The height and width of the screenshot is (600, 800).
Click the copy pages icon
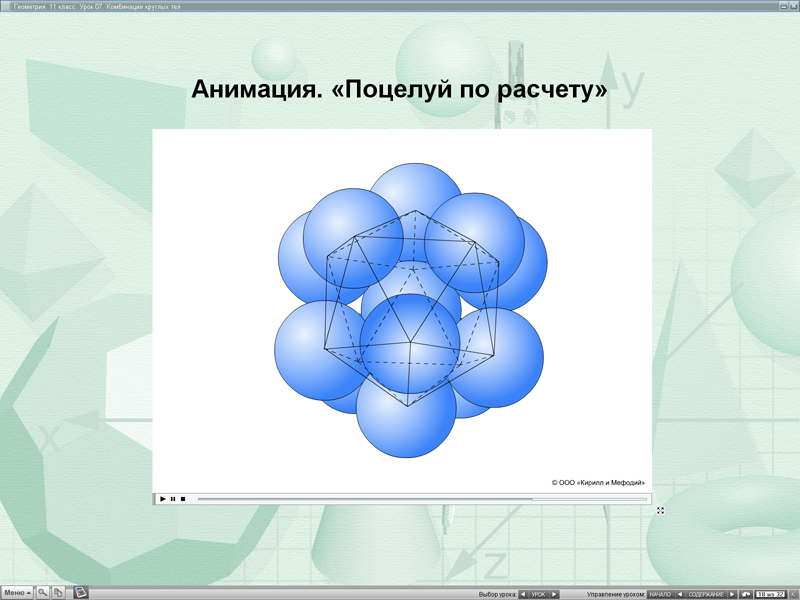(58, 593)
